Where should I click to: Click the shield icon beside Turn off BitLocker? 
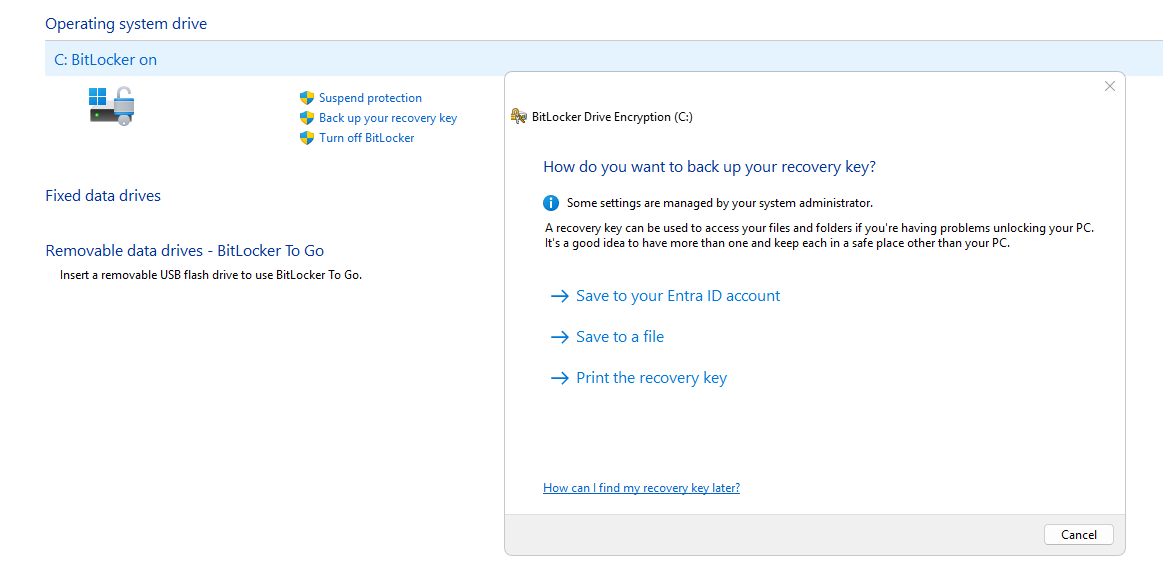click(307, 138)
